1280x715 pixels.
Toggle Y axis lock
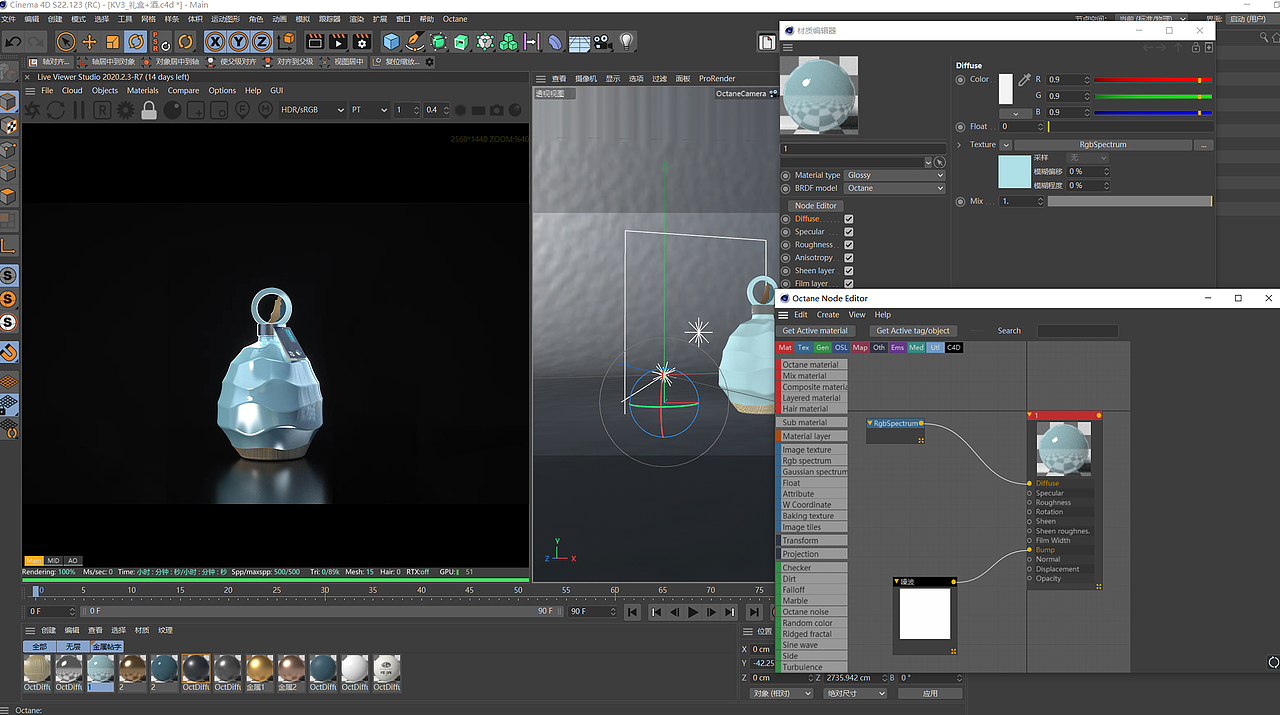[238, 42]
